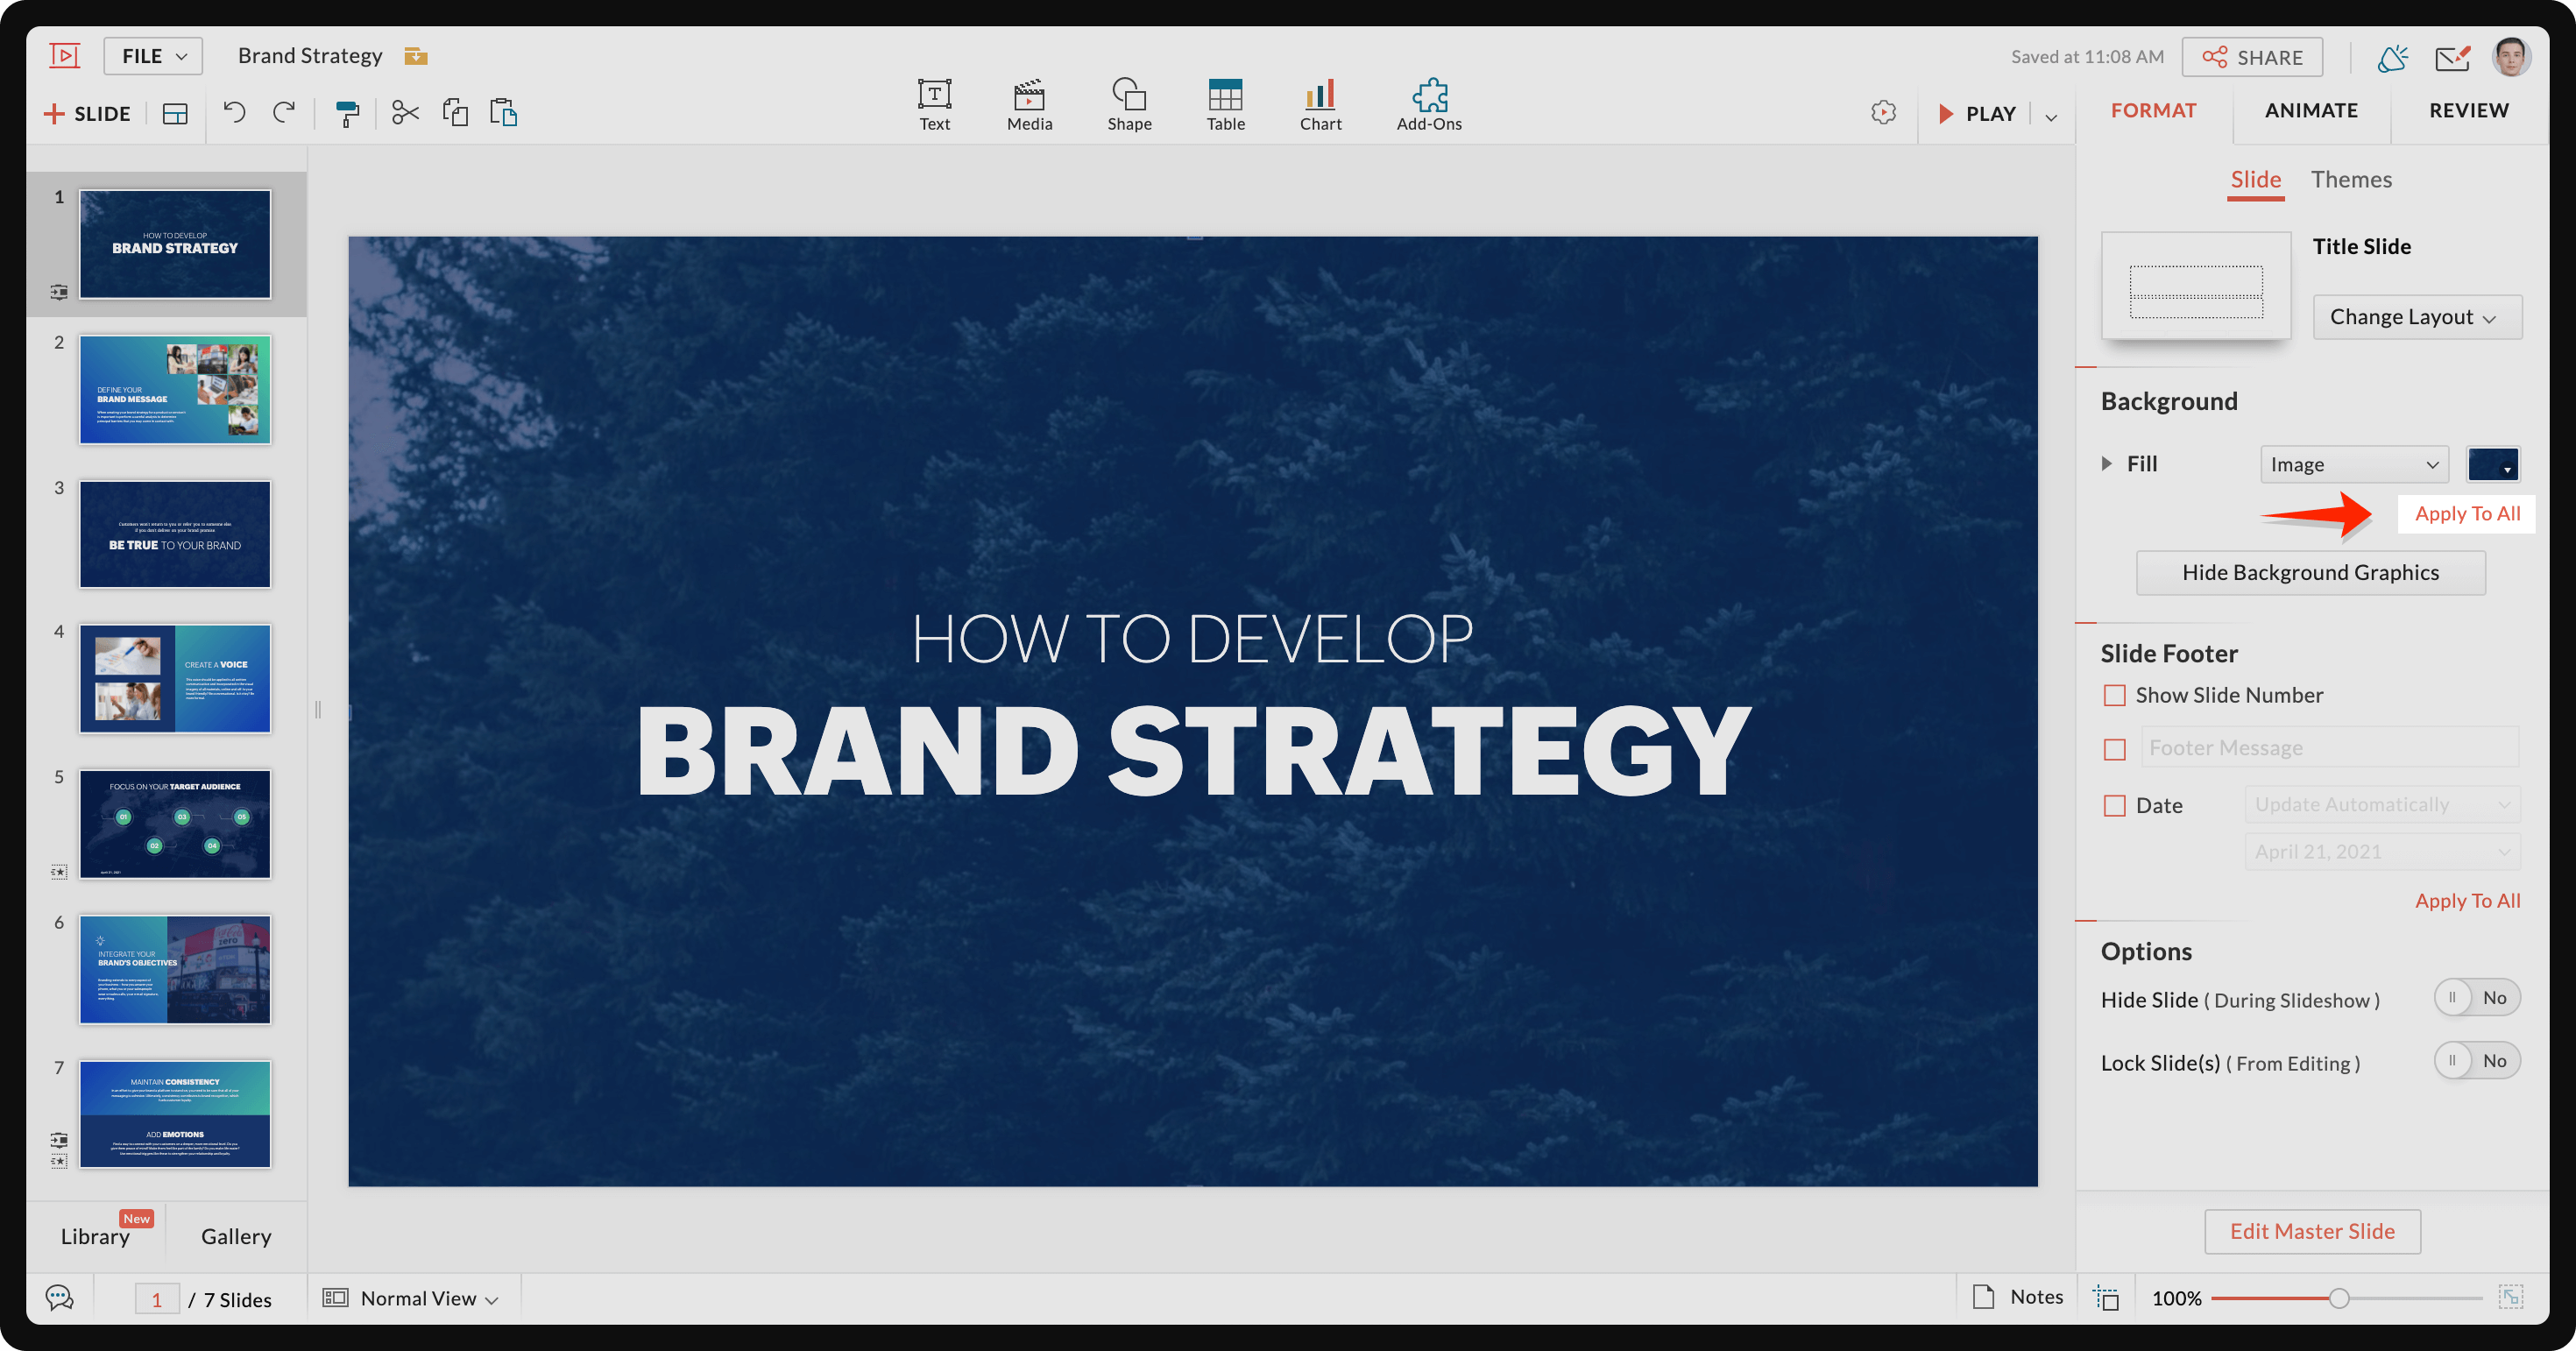Image resolution: width=2576 pixels, height=1351 pixels.
Task: Click the undo arrow icon
Action: click(234, 113)
